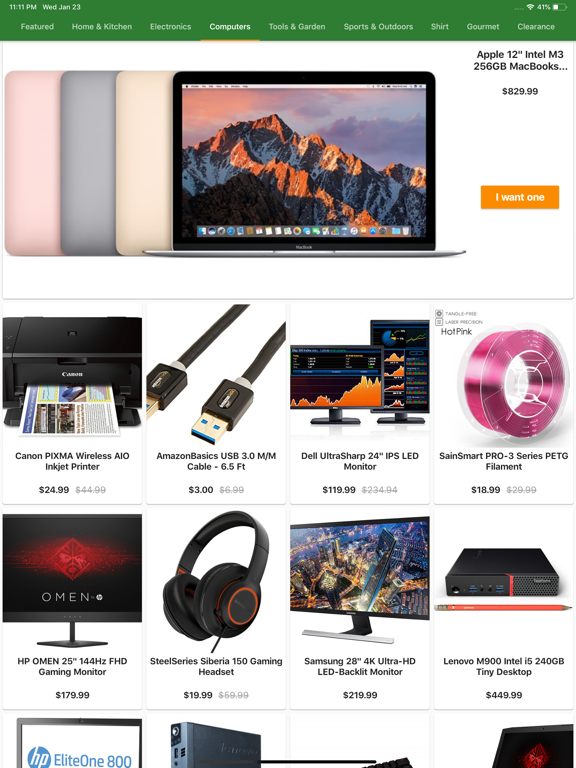Select SainSmart PETG filament product
The height and width of the screenshot is (768, 576).
(504, 404)
